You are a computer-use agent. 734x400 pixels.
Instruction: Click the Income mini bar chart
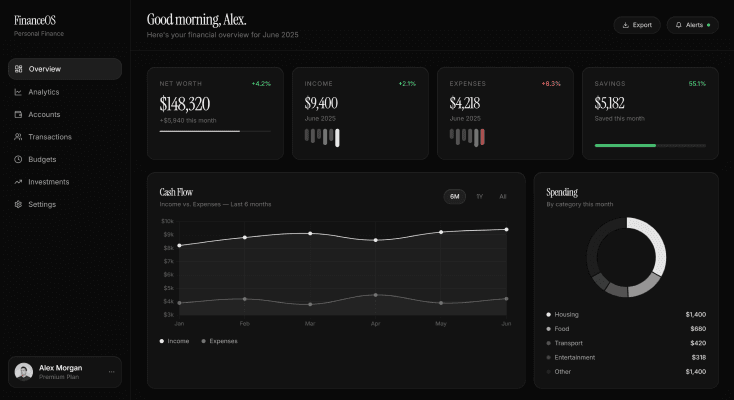tap(322, 137)
